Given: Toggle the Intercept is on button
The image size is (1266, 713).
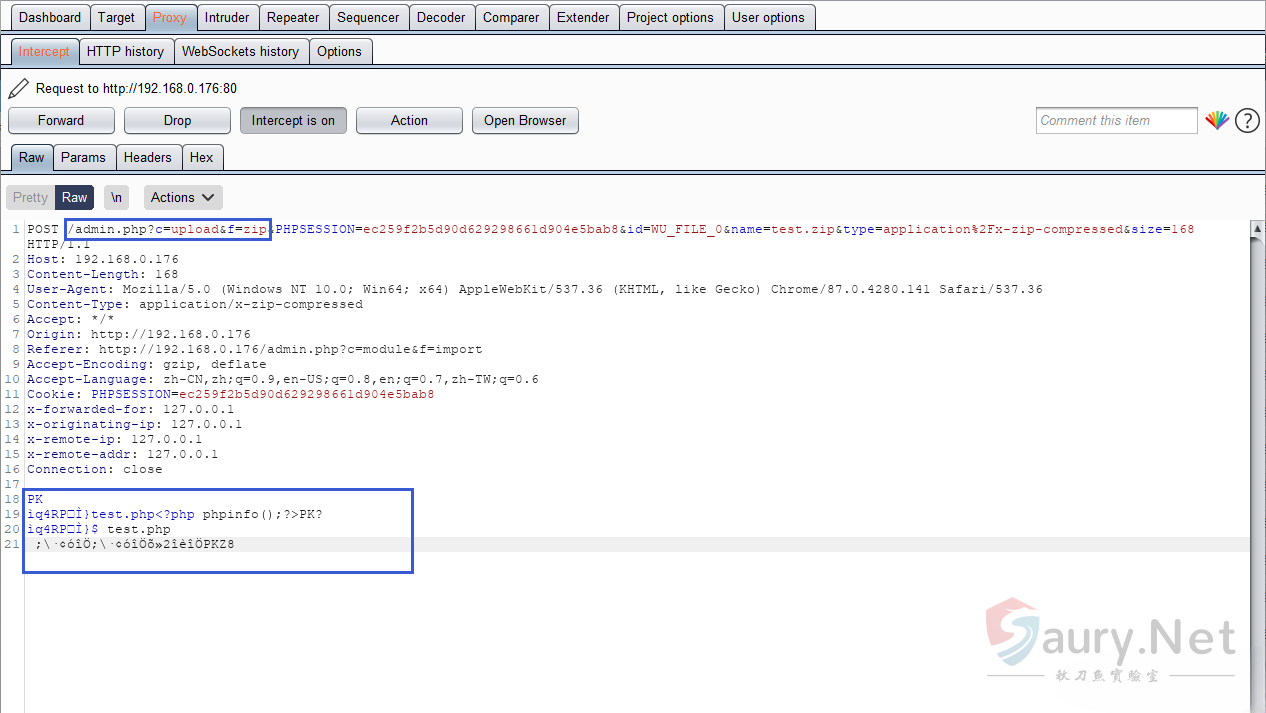Looking at the screenshot, I should (293, 121).
